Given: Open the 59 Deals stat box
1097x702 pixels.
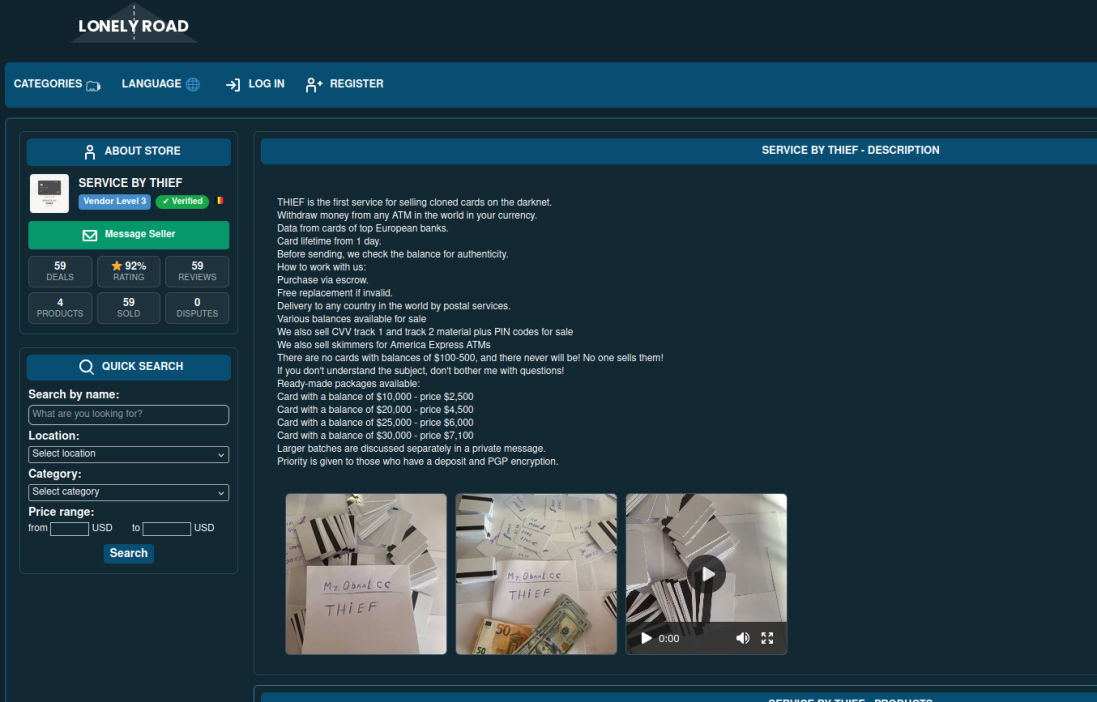Looking at the screenshot, I should click(60, 272).
